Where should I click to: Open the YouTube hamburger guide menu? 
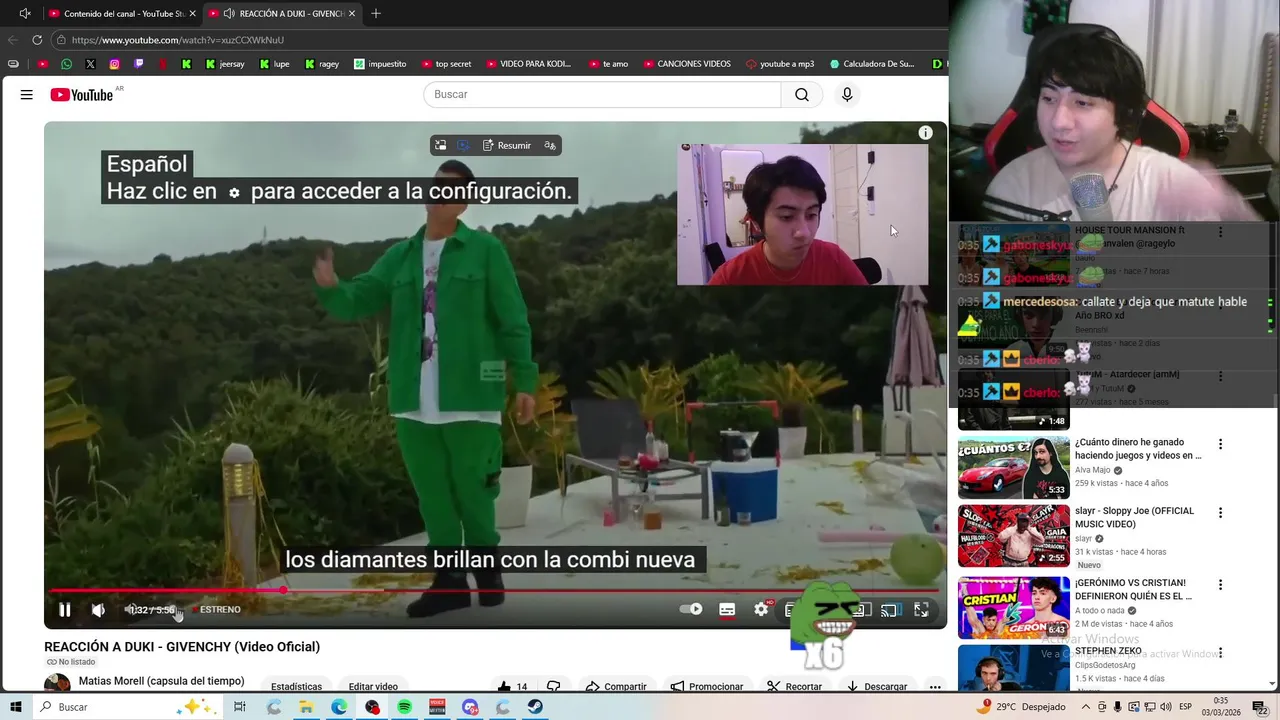27,95
